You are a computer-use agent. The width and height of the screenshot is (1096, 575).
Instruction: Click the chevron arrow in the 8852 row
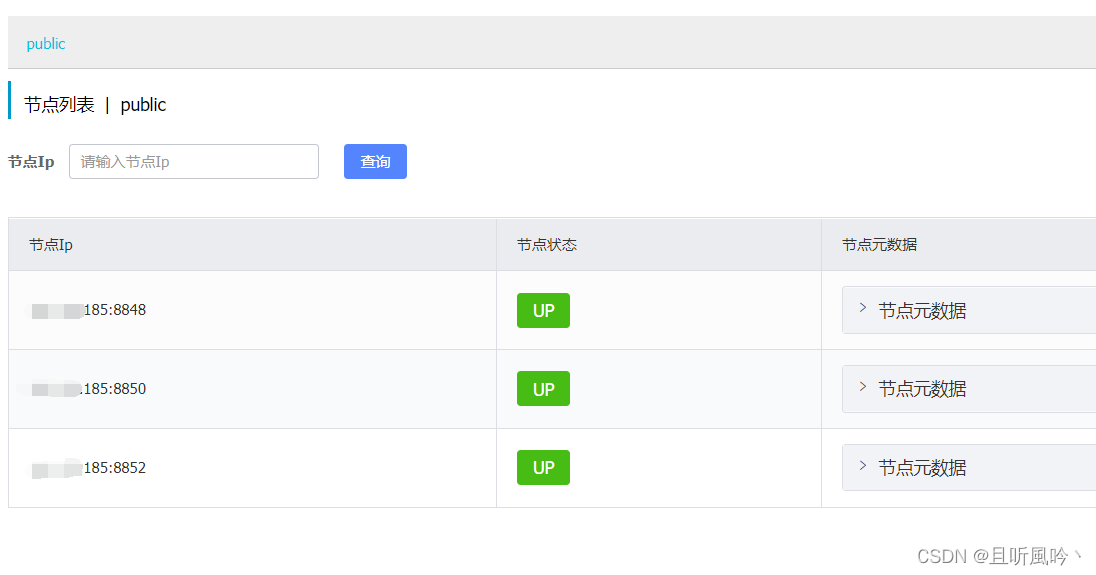(863, 466)
